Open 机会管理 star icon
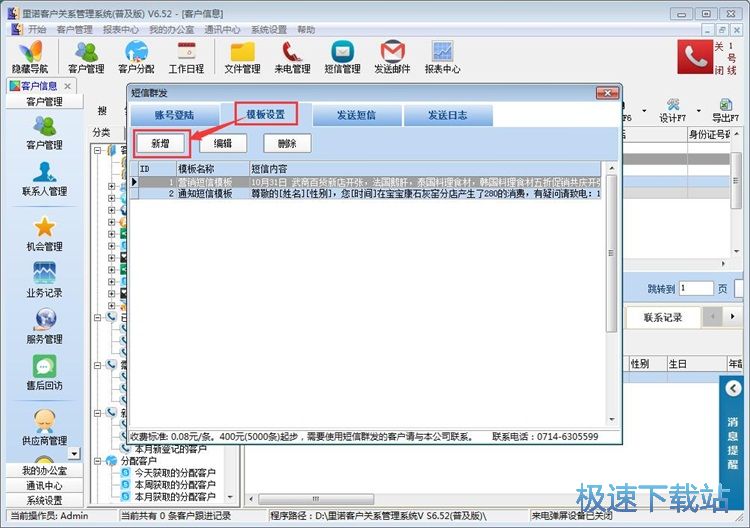Screen dimensions: 750x528 point(44,234)
